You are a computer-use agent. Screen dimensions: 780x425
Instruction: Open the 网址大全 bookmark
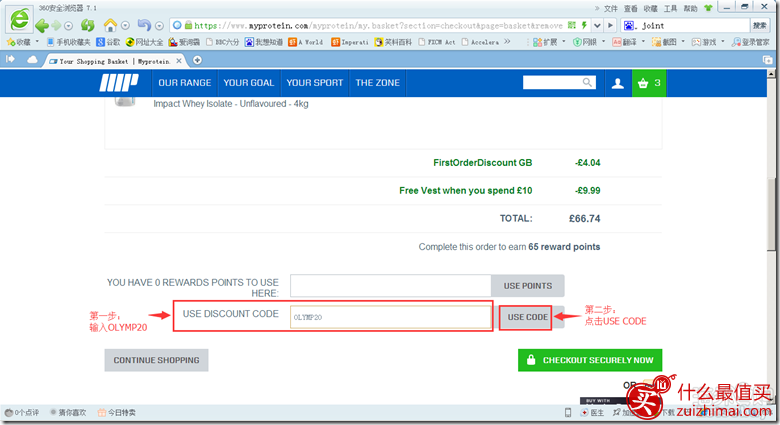tap(145, 42)
